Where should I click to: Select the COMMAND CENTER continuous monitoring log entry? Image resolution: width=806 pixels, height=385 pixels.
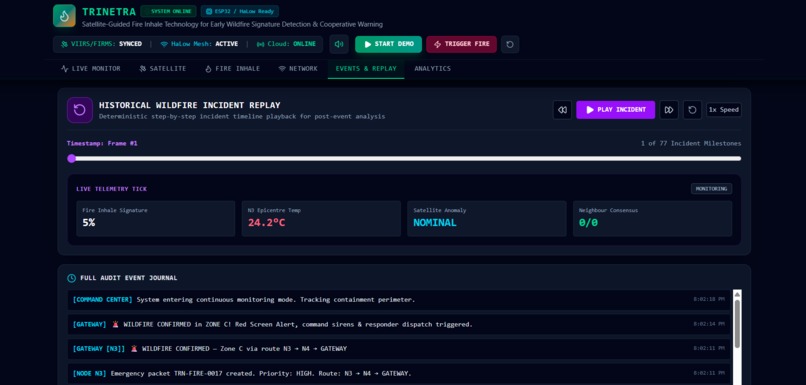(399, 300)
